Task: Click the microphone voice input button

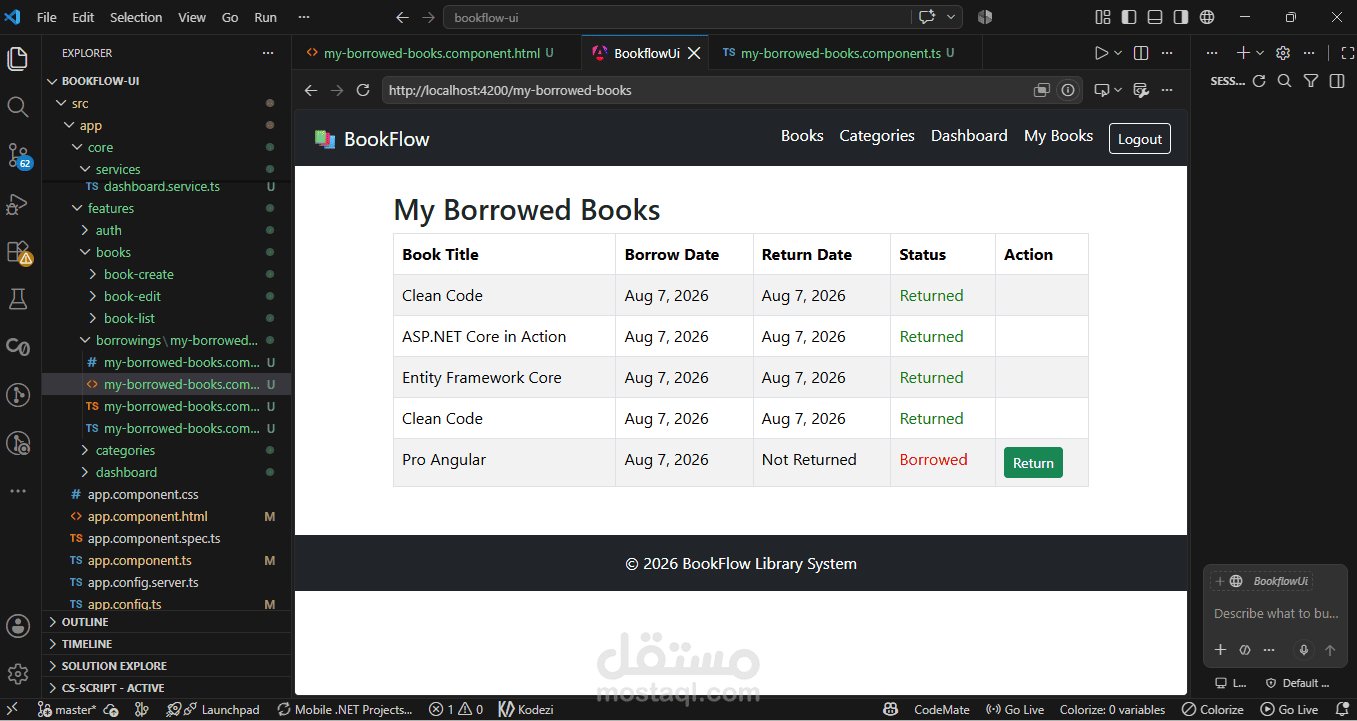Action: (1303, 650)
